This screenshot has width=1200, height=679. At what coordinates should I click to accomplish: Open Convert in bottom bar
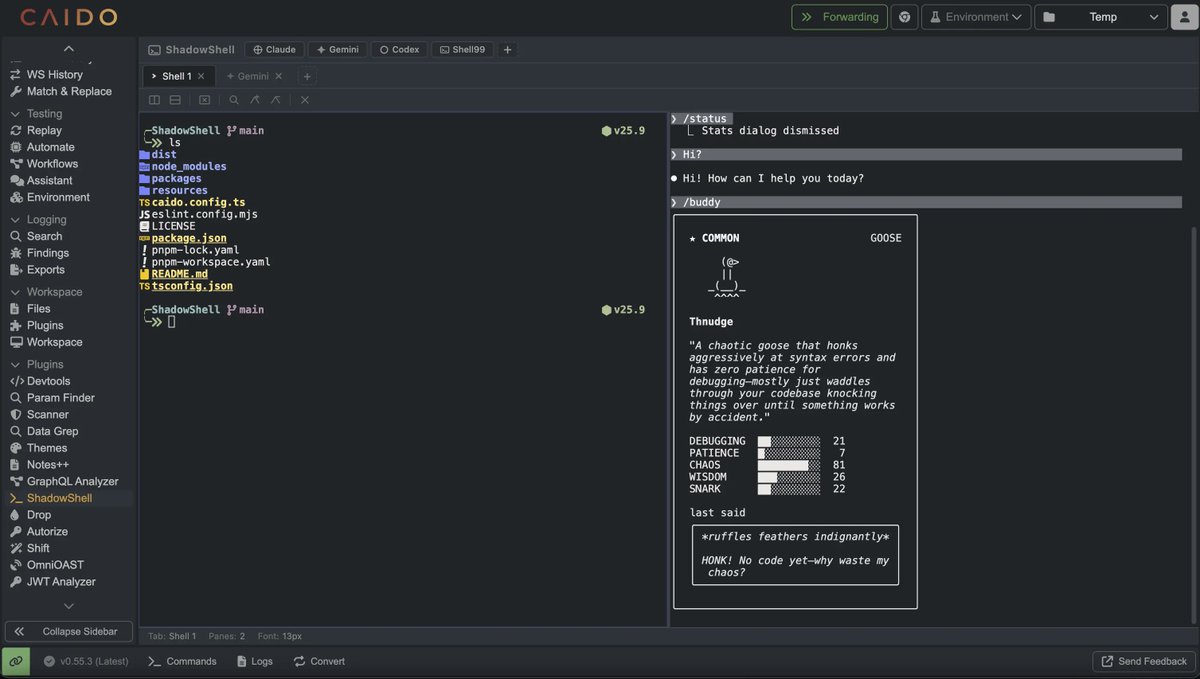click(x=319, y=661)
